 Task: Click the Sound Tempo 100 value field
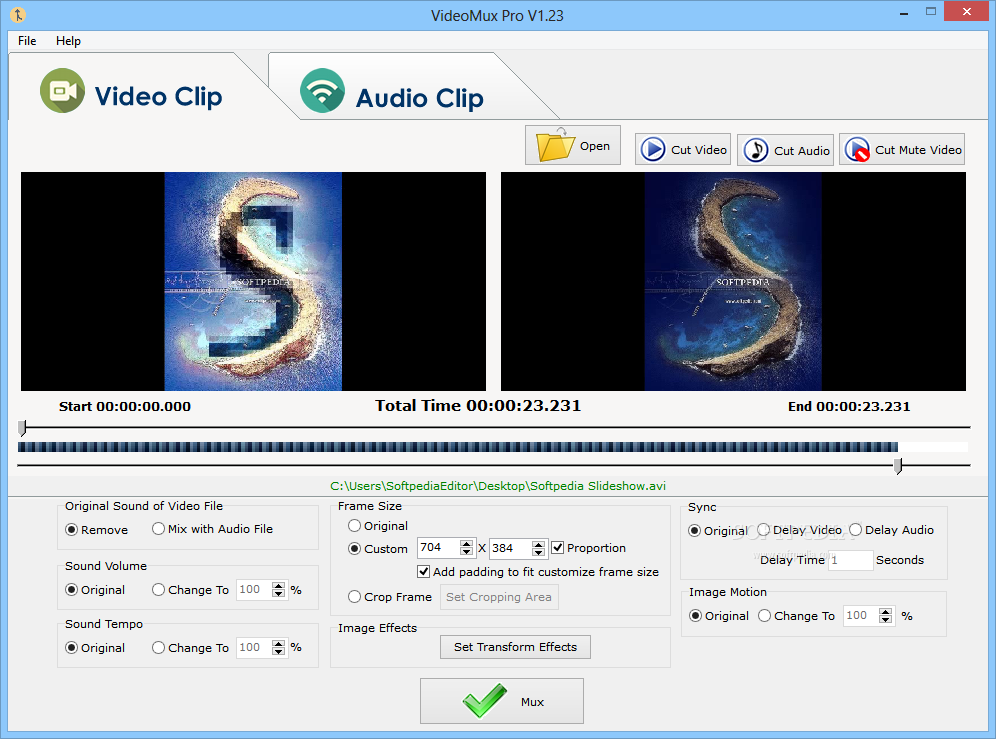pos(254,647)
